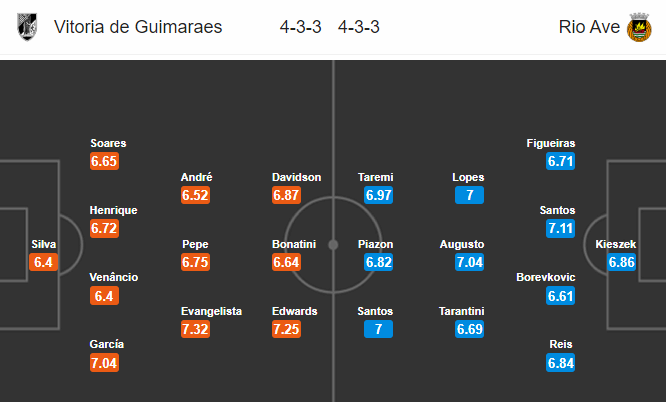
Task: Select player name Figueiras
Action: 551,143
